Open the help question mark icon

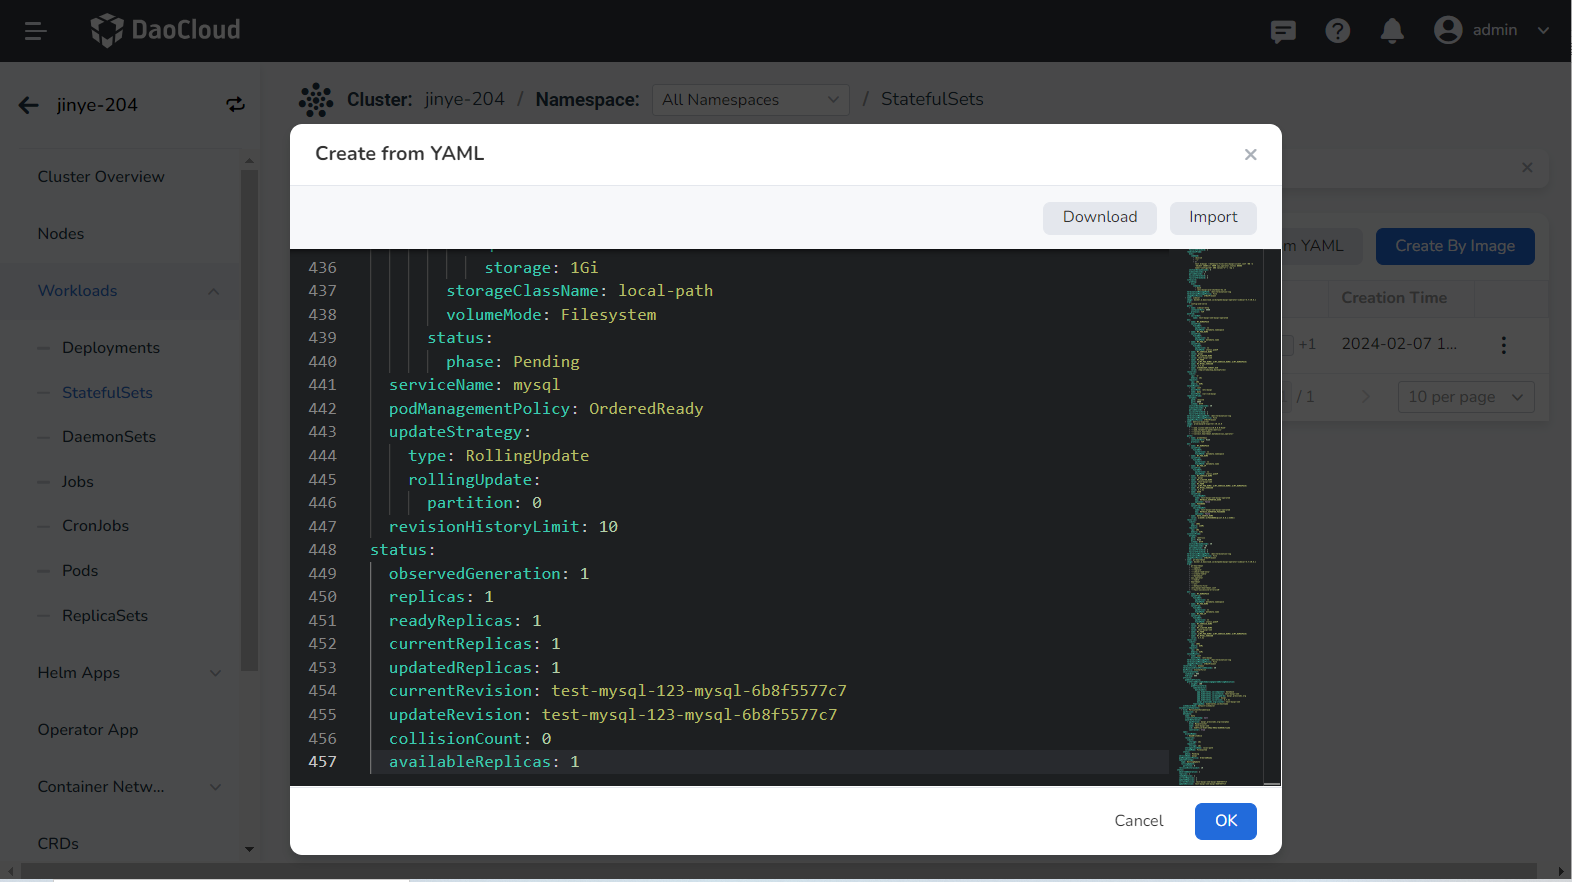click(1337, 31)
